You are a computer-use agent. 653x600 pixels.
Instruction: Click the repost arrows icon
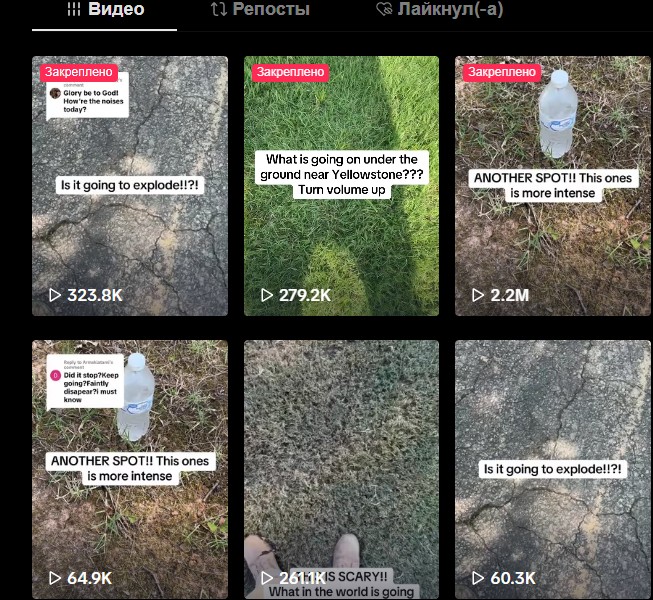click(219, 9)
